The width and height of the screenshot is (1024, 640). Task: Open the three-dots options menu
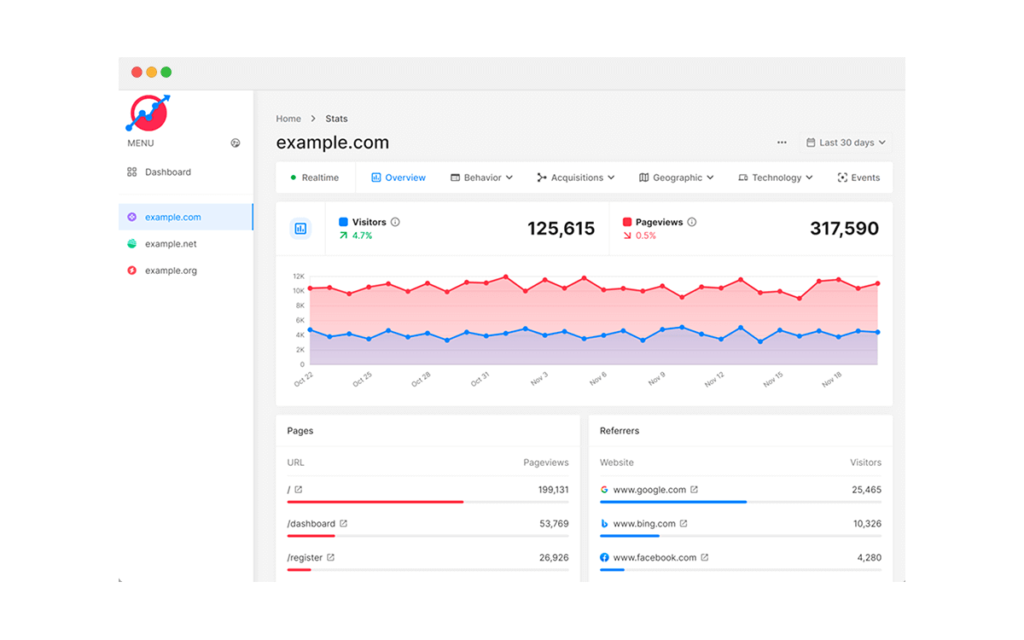tap(782, 142)
